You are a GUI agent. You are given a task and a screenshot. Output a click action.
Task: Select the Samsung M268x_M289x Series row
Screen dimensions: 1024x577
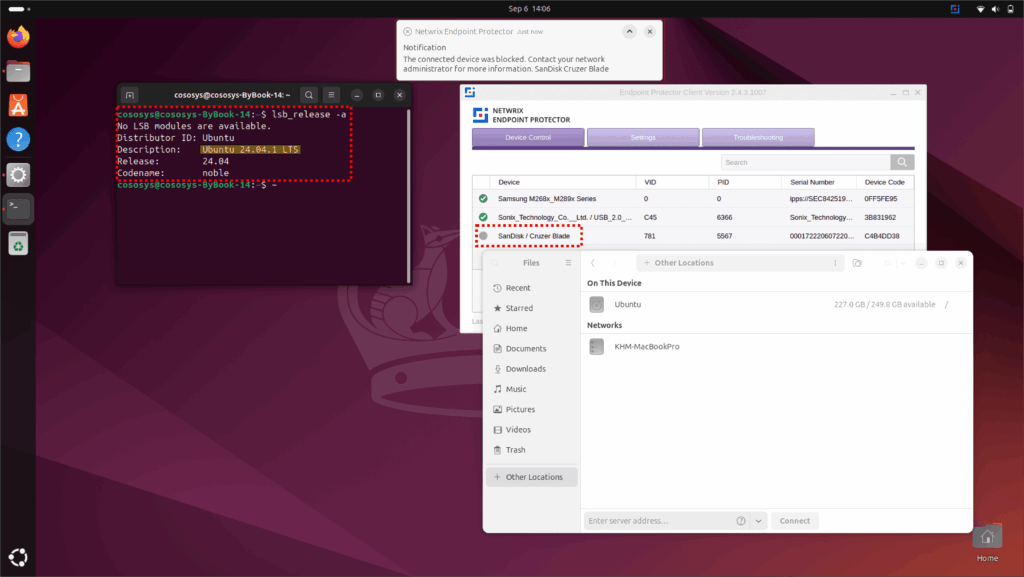693,199
